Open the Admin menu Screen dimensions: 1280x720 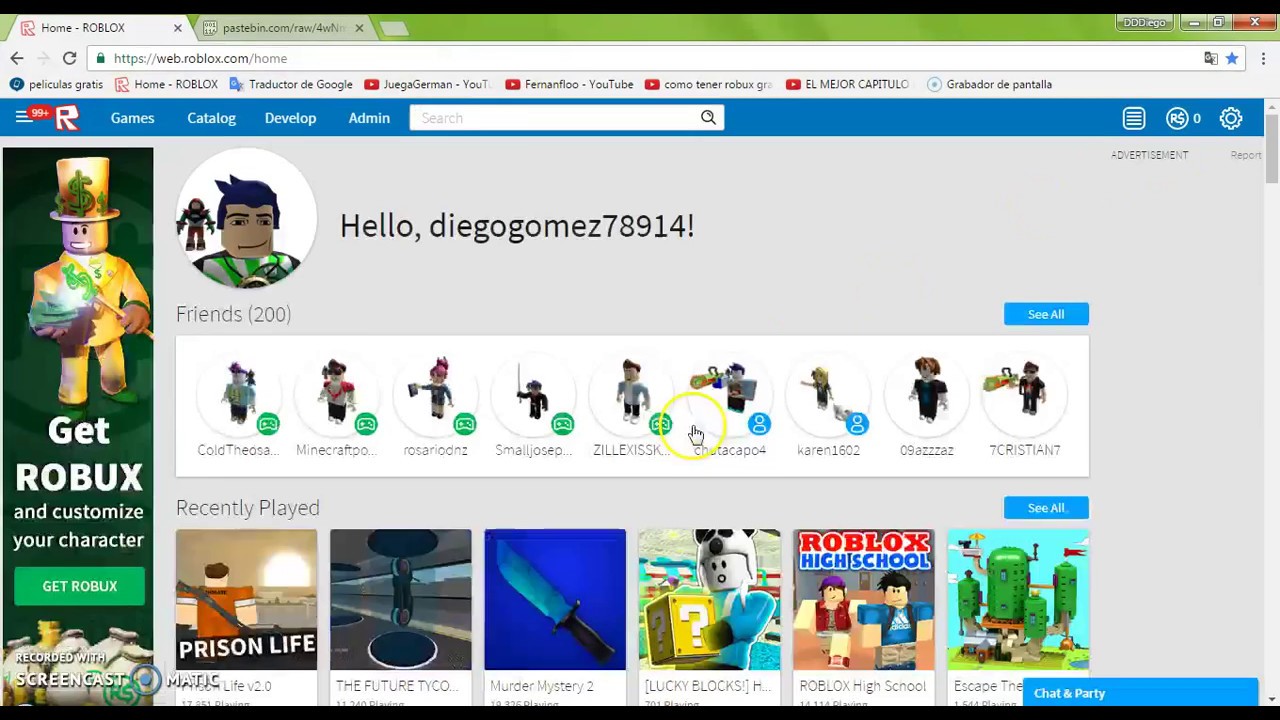pyautogui.click(x=369, y=118)
